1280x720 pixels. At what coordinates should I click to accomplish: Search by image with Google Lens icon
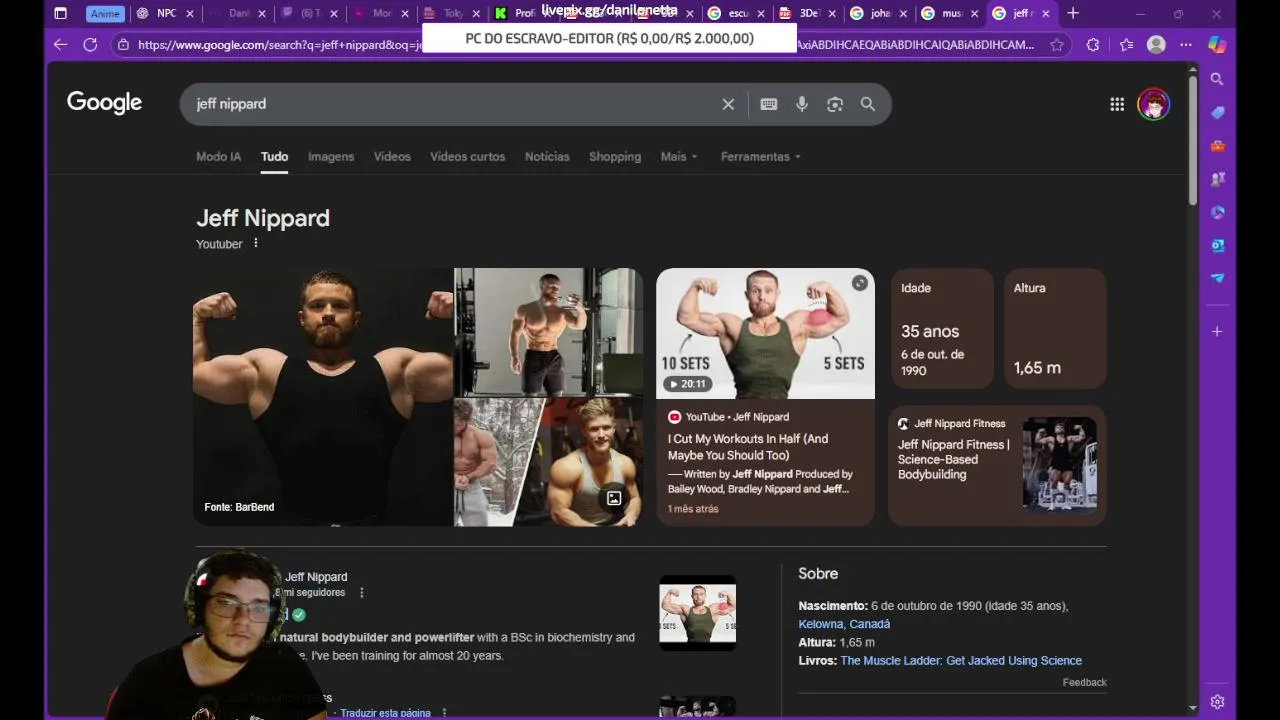[835, 104]
